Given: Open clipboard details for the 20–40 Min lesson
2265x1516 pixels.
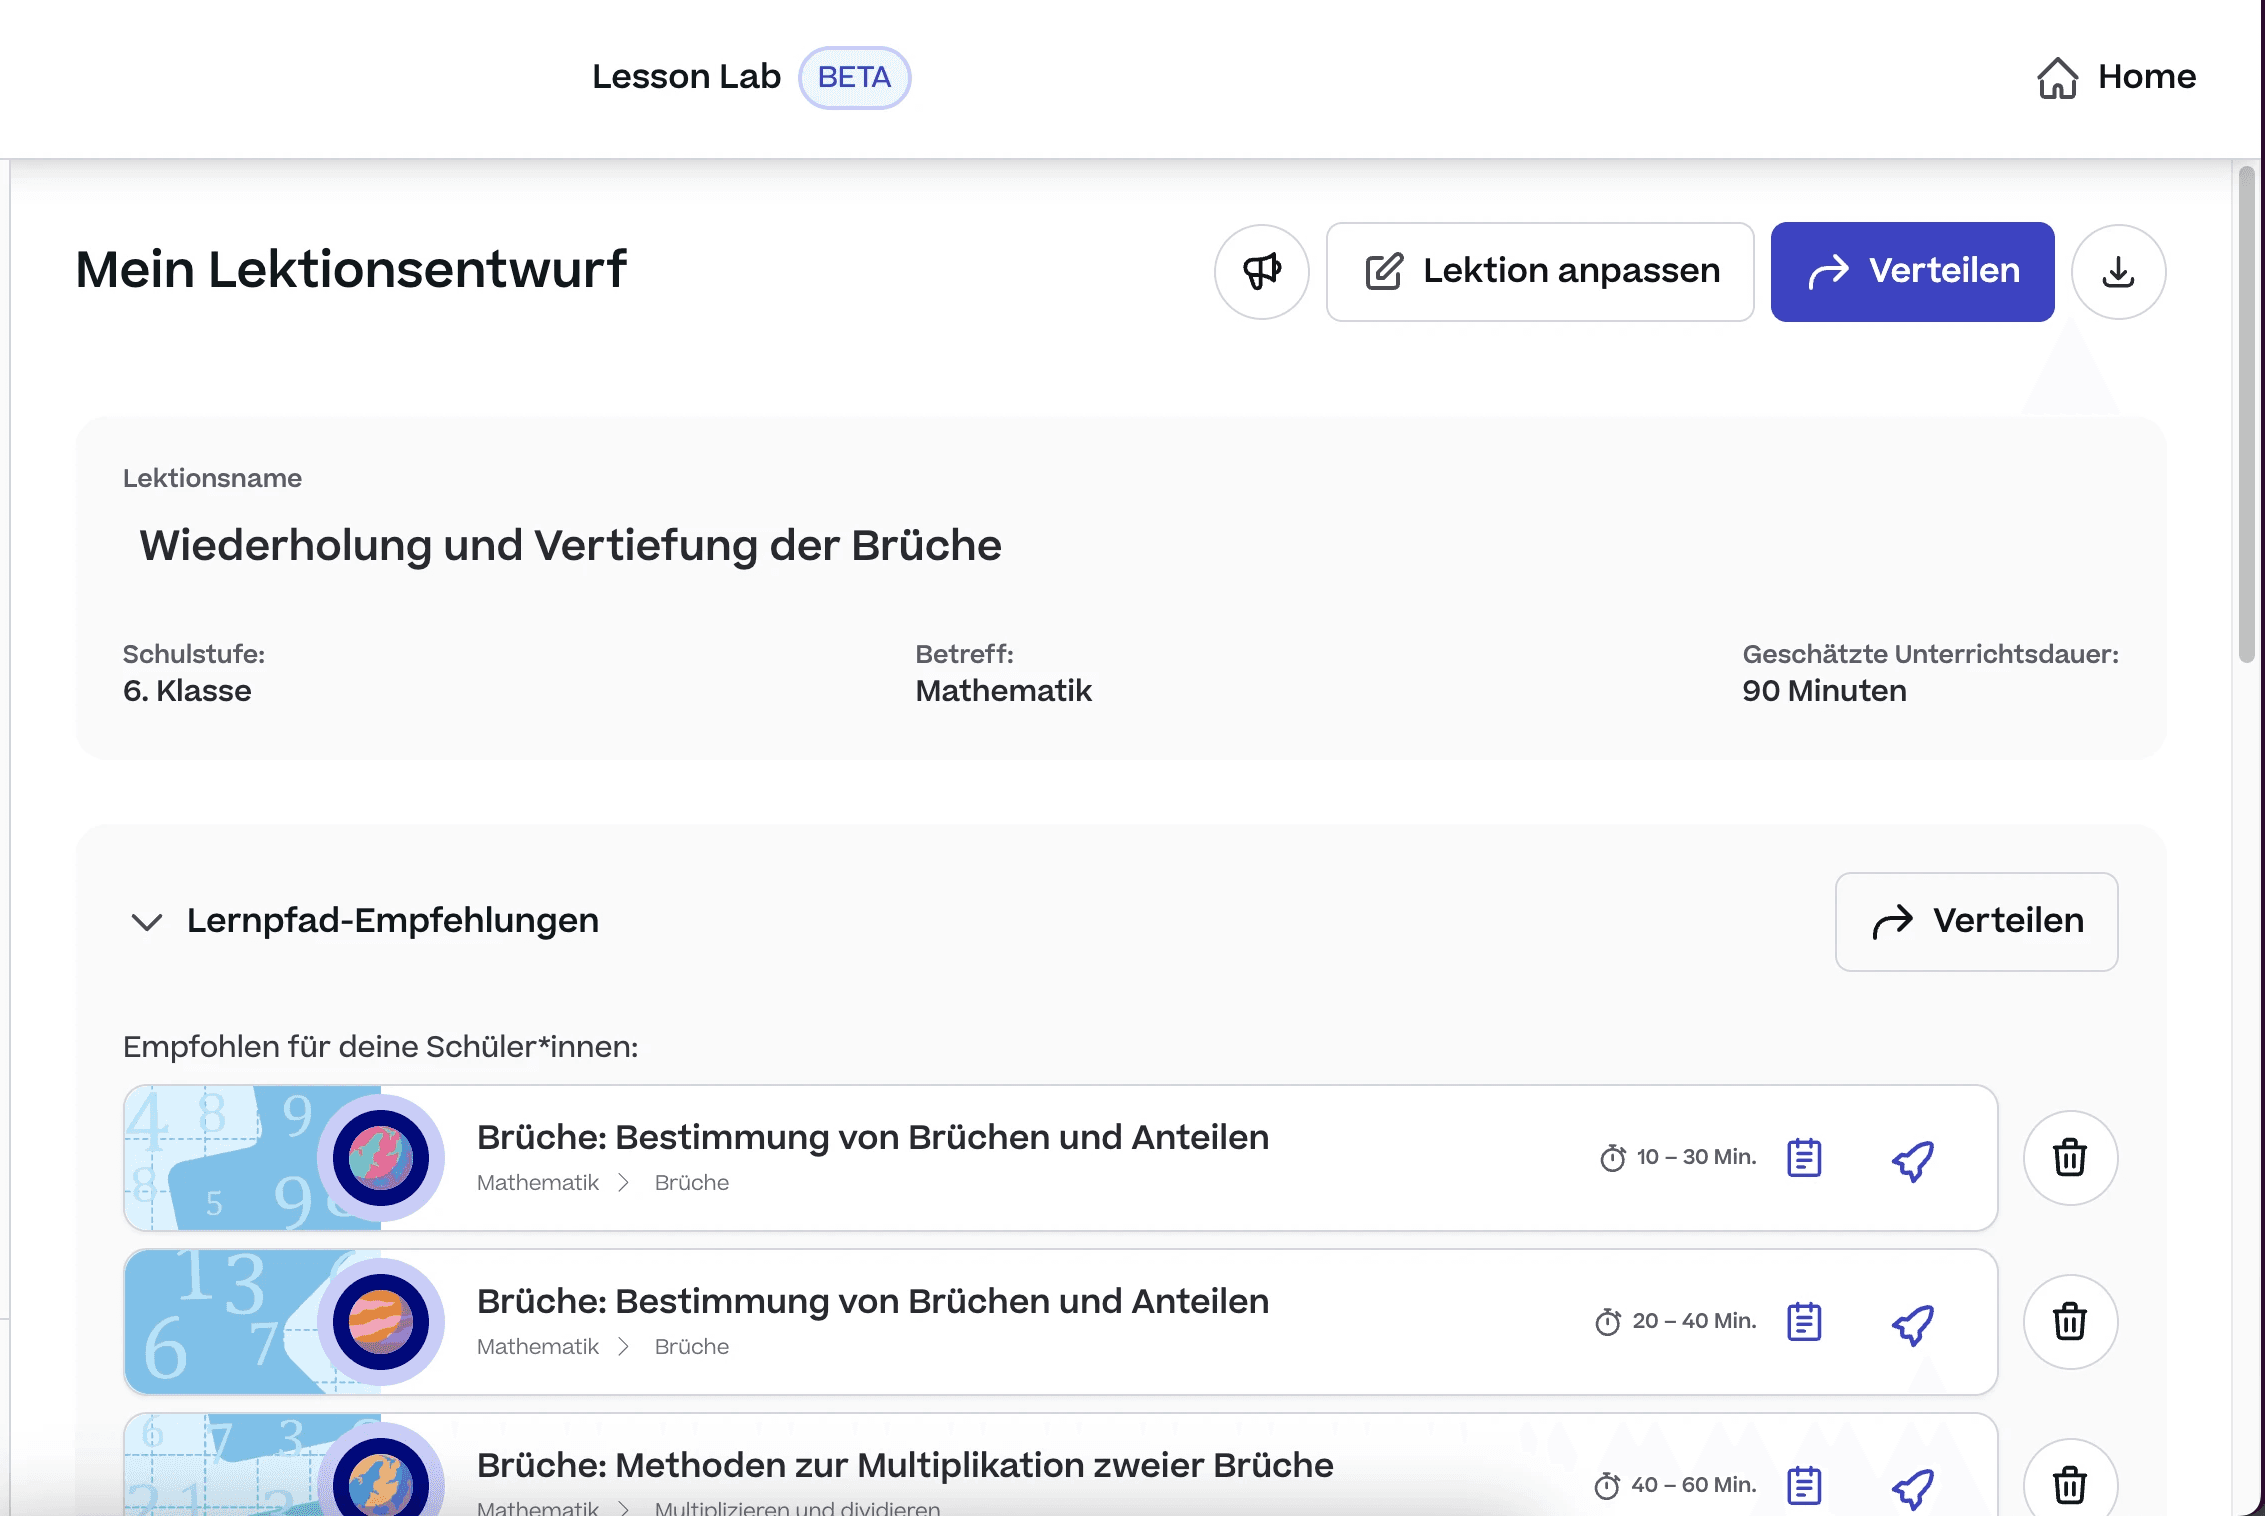Looking at the screenshot, I should [1803, 1322].
